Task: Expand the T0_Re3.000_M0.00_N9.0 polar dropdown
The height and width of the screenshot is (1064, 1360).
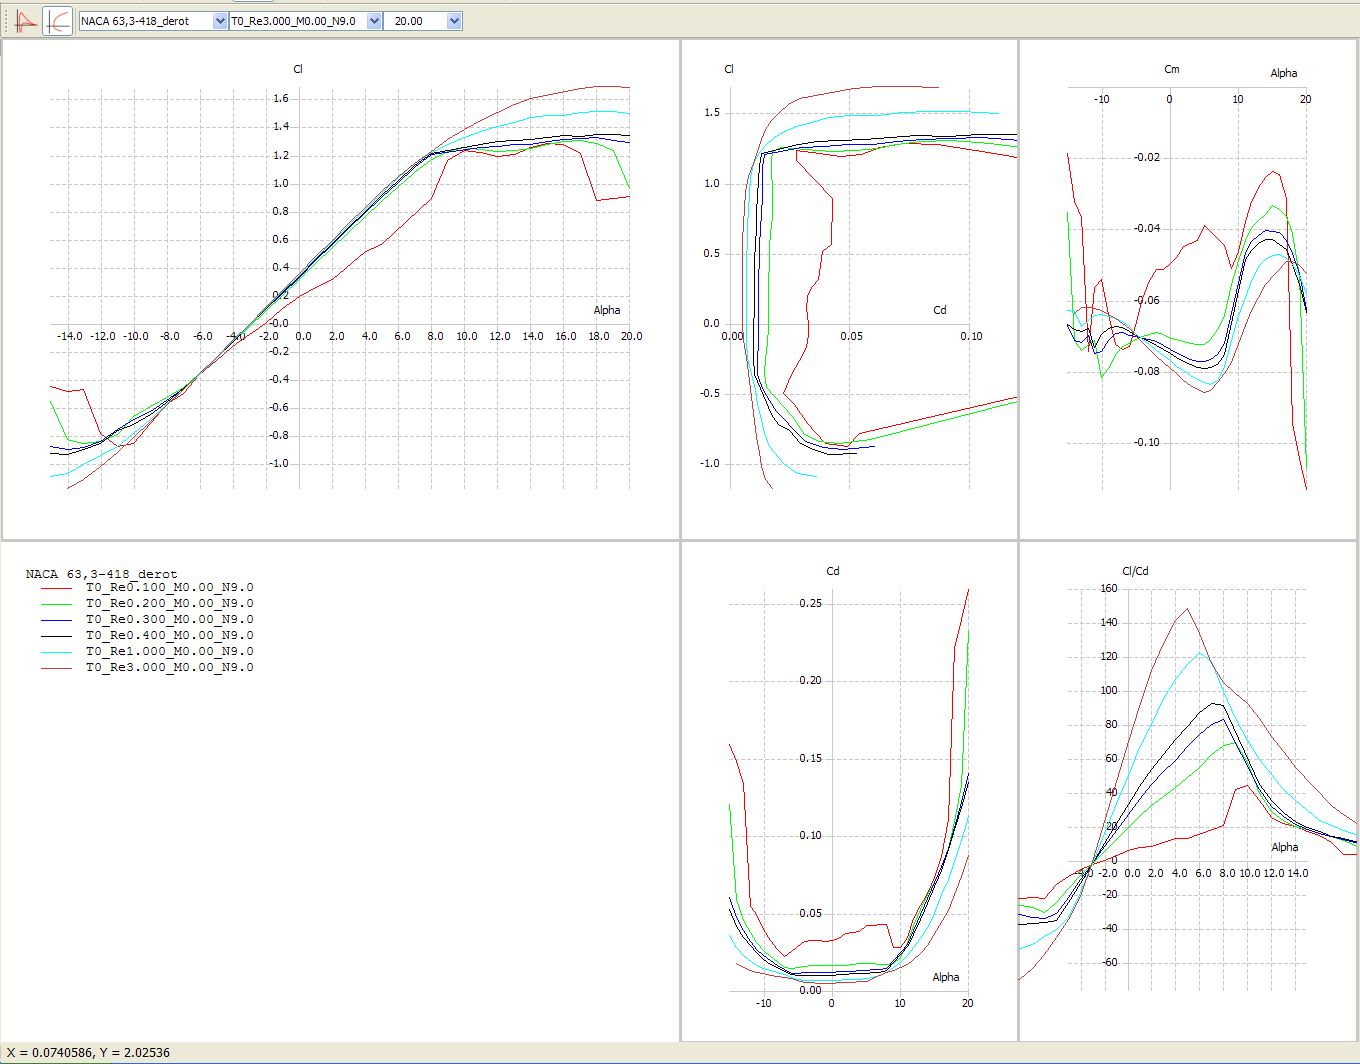Action: point(374,21)
